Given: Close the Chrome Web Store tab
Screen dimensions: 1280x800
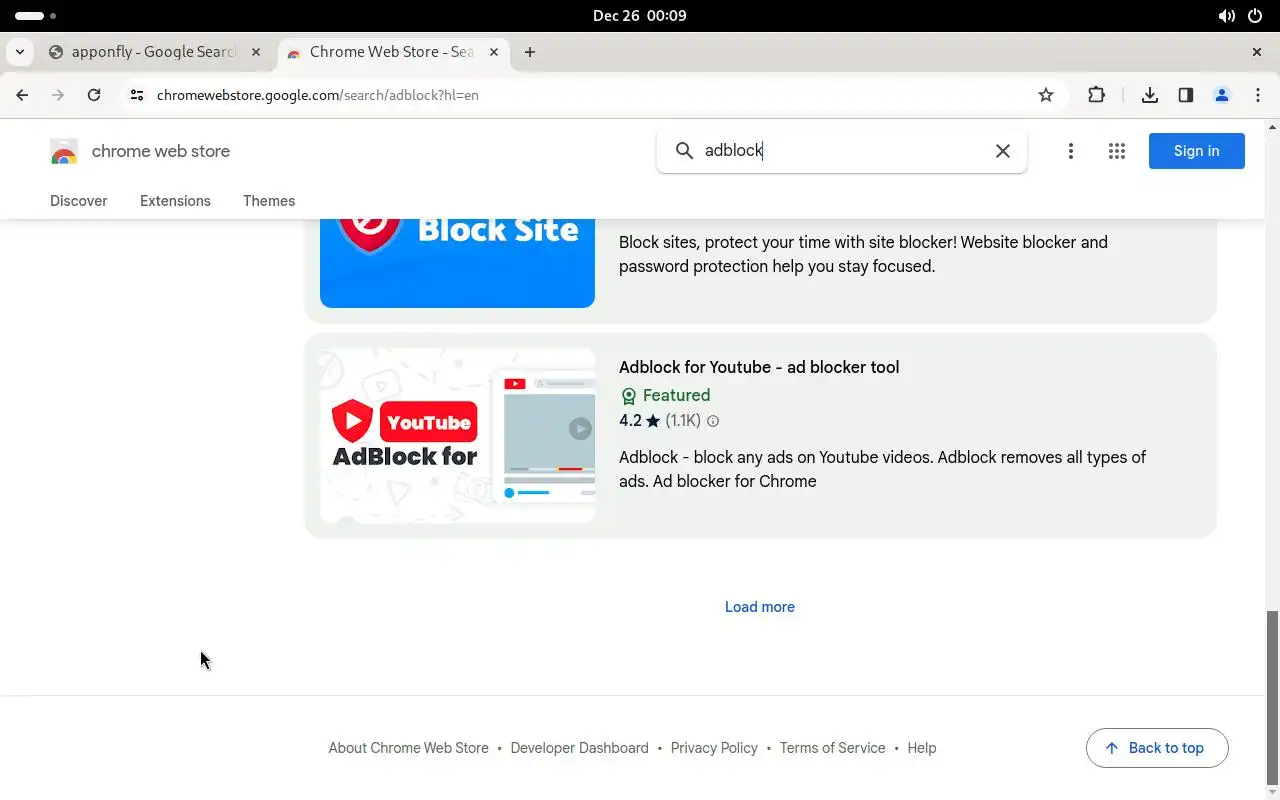Looking at the screenshot, I should (x=494, y=52).
